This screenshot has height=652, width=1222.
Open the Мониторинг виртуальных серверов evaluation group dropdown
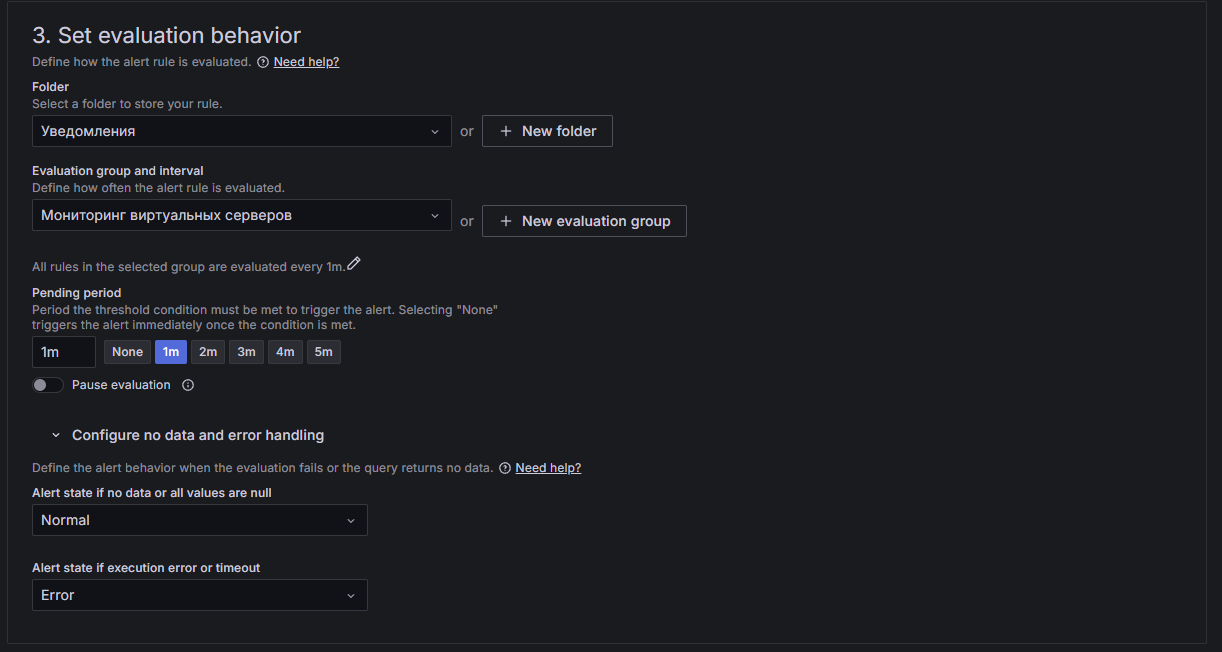(x=242, y=215)
